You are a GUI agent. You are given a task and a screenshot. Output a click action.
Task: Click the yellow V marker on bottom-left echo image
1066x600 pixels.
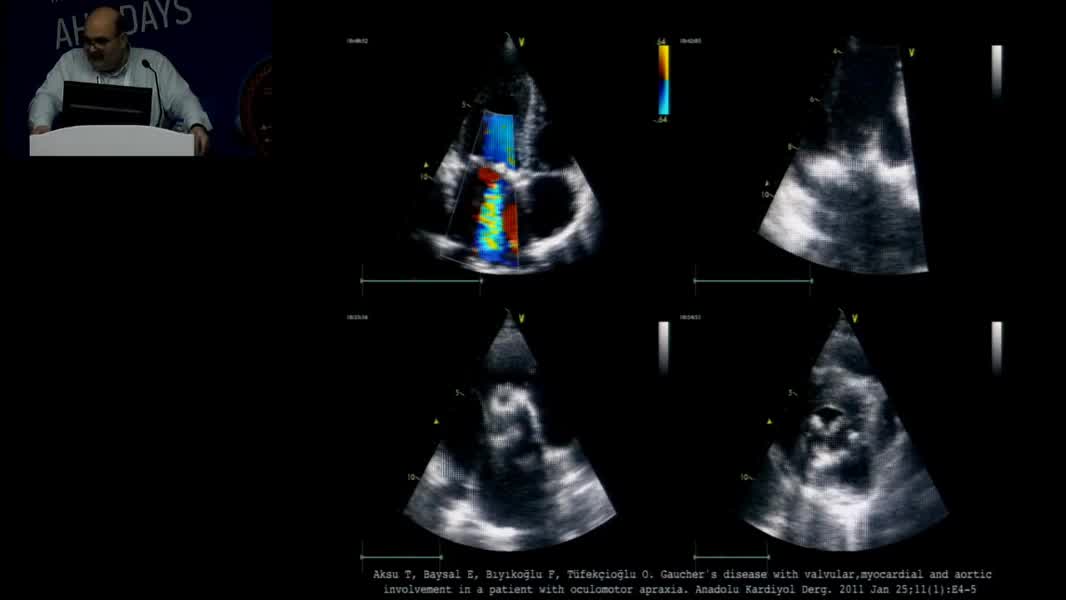coord(521,320)
